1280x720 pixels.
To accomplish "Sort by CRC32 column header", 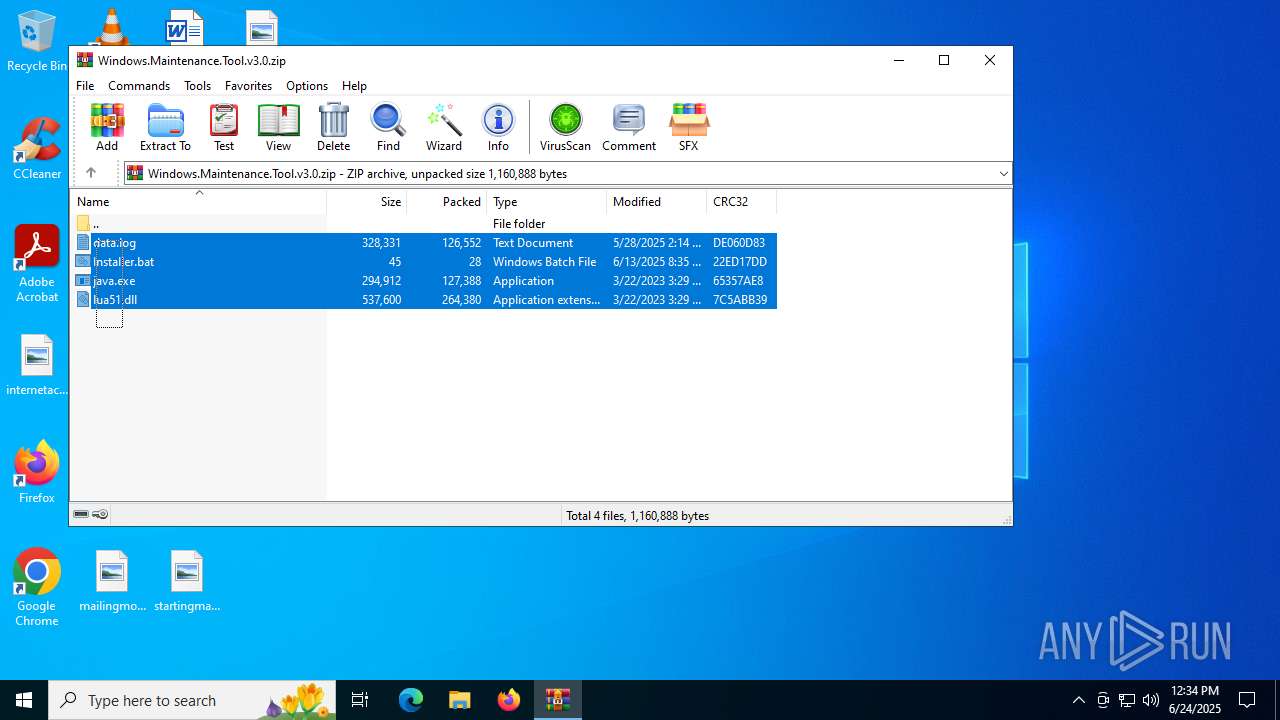I will 742,202.
